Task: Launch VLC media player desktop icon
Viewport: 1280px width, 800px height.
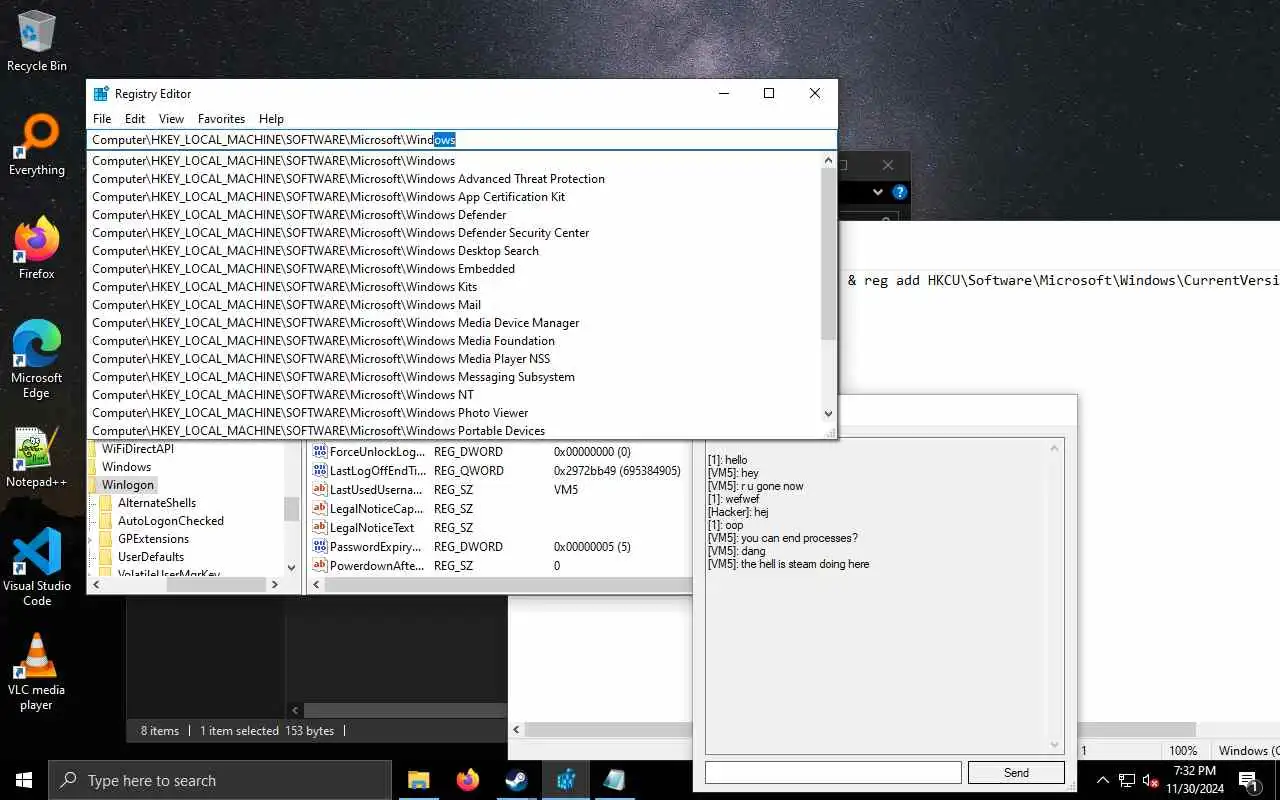Action: point(37,671)
